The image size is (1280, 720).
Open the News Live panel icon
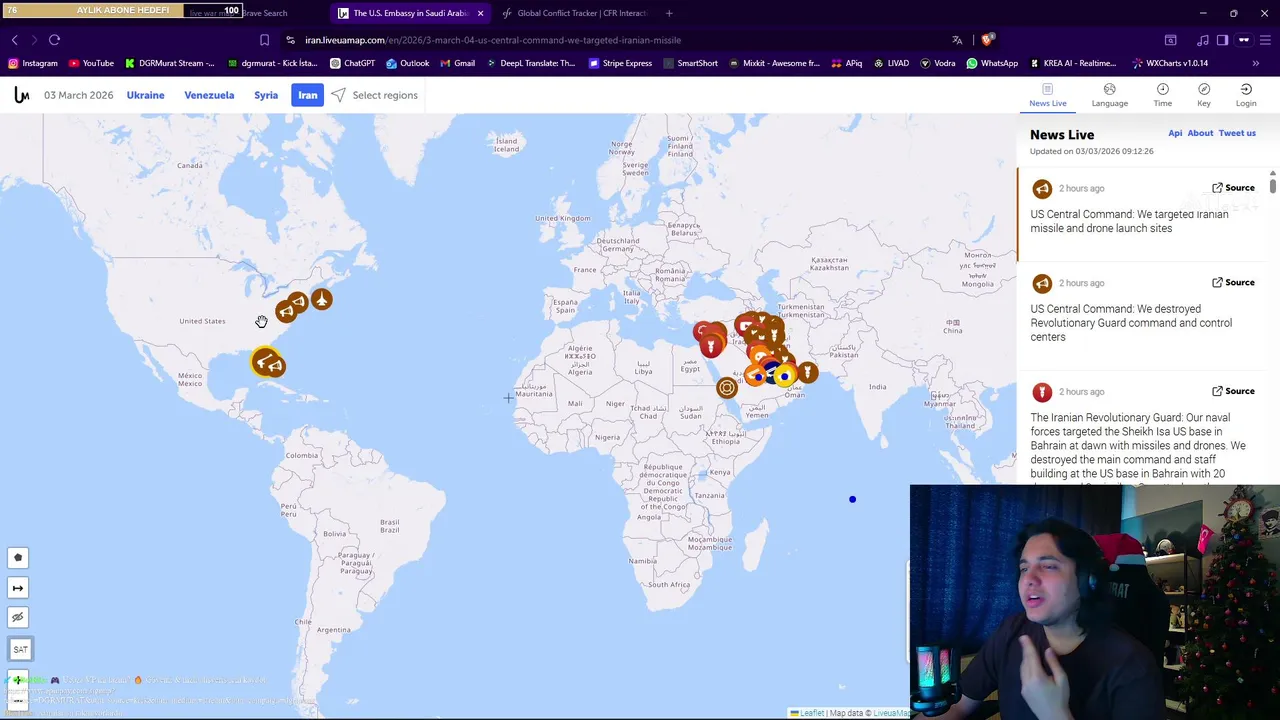pos(1048,95)
